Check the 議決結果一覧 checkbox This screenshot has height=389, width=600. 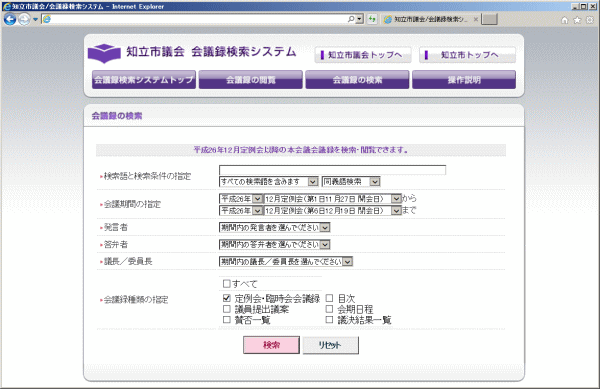tap(329, 319)
